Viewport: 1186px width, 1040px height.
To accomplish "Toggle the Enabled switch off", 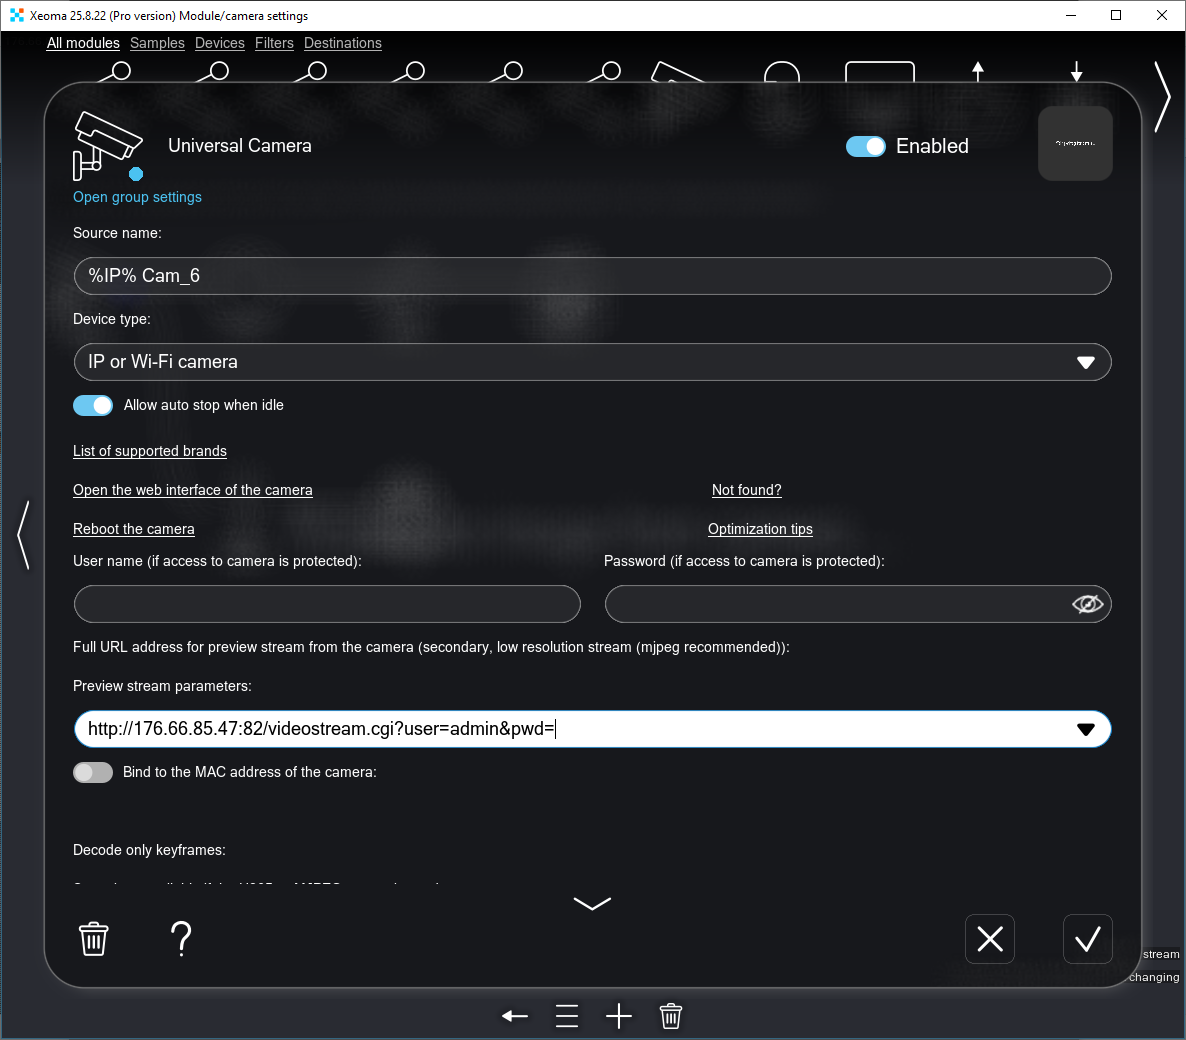I will point(866,147).
